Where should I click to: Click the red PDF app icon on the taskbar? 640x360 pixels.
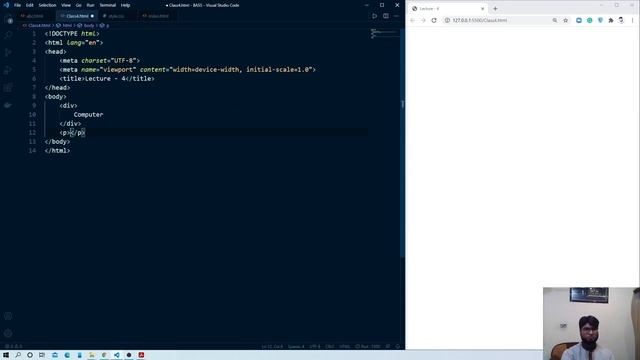tap(141, 355)
